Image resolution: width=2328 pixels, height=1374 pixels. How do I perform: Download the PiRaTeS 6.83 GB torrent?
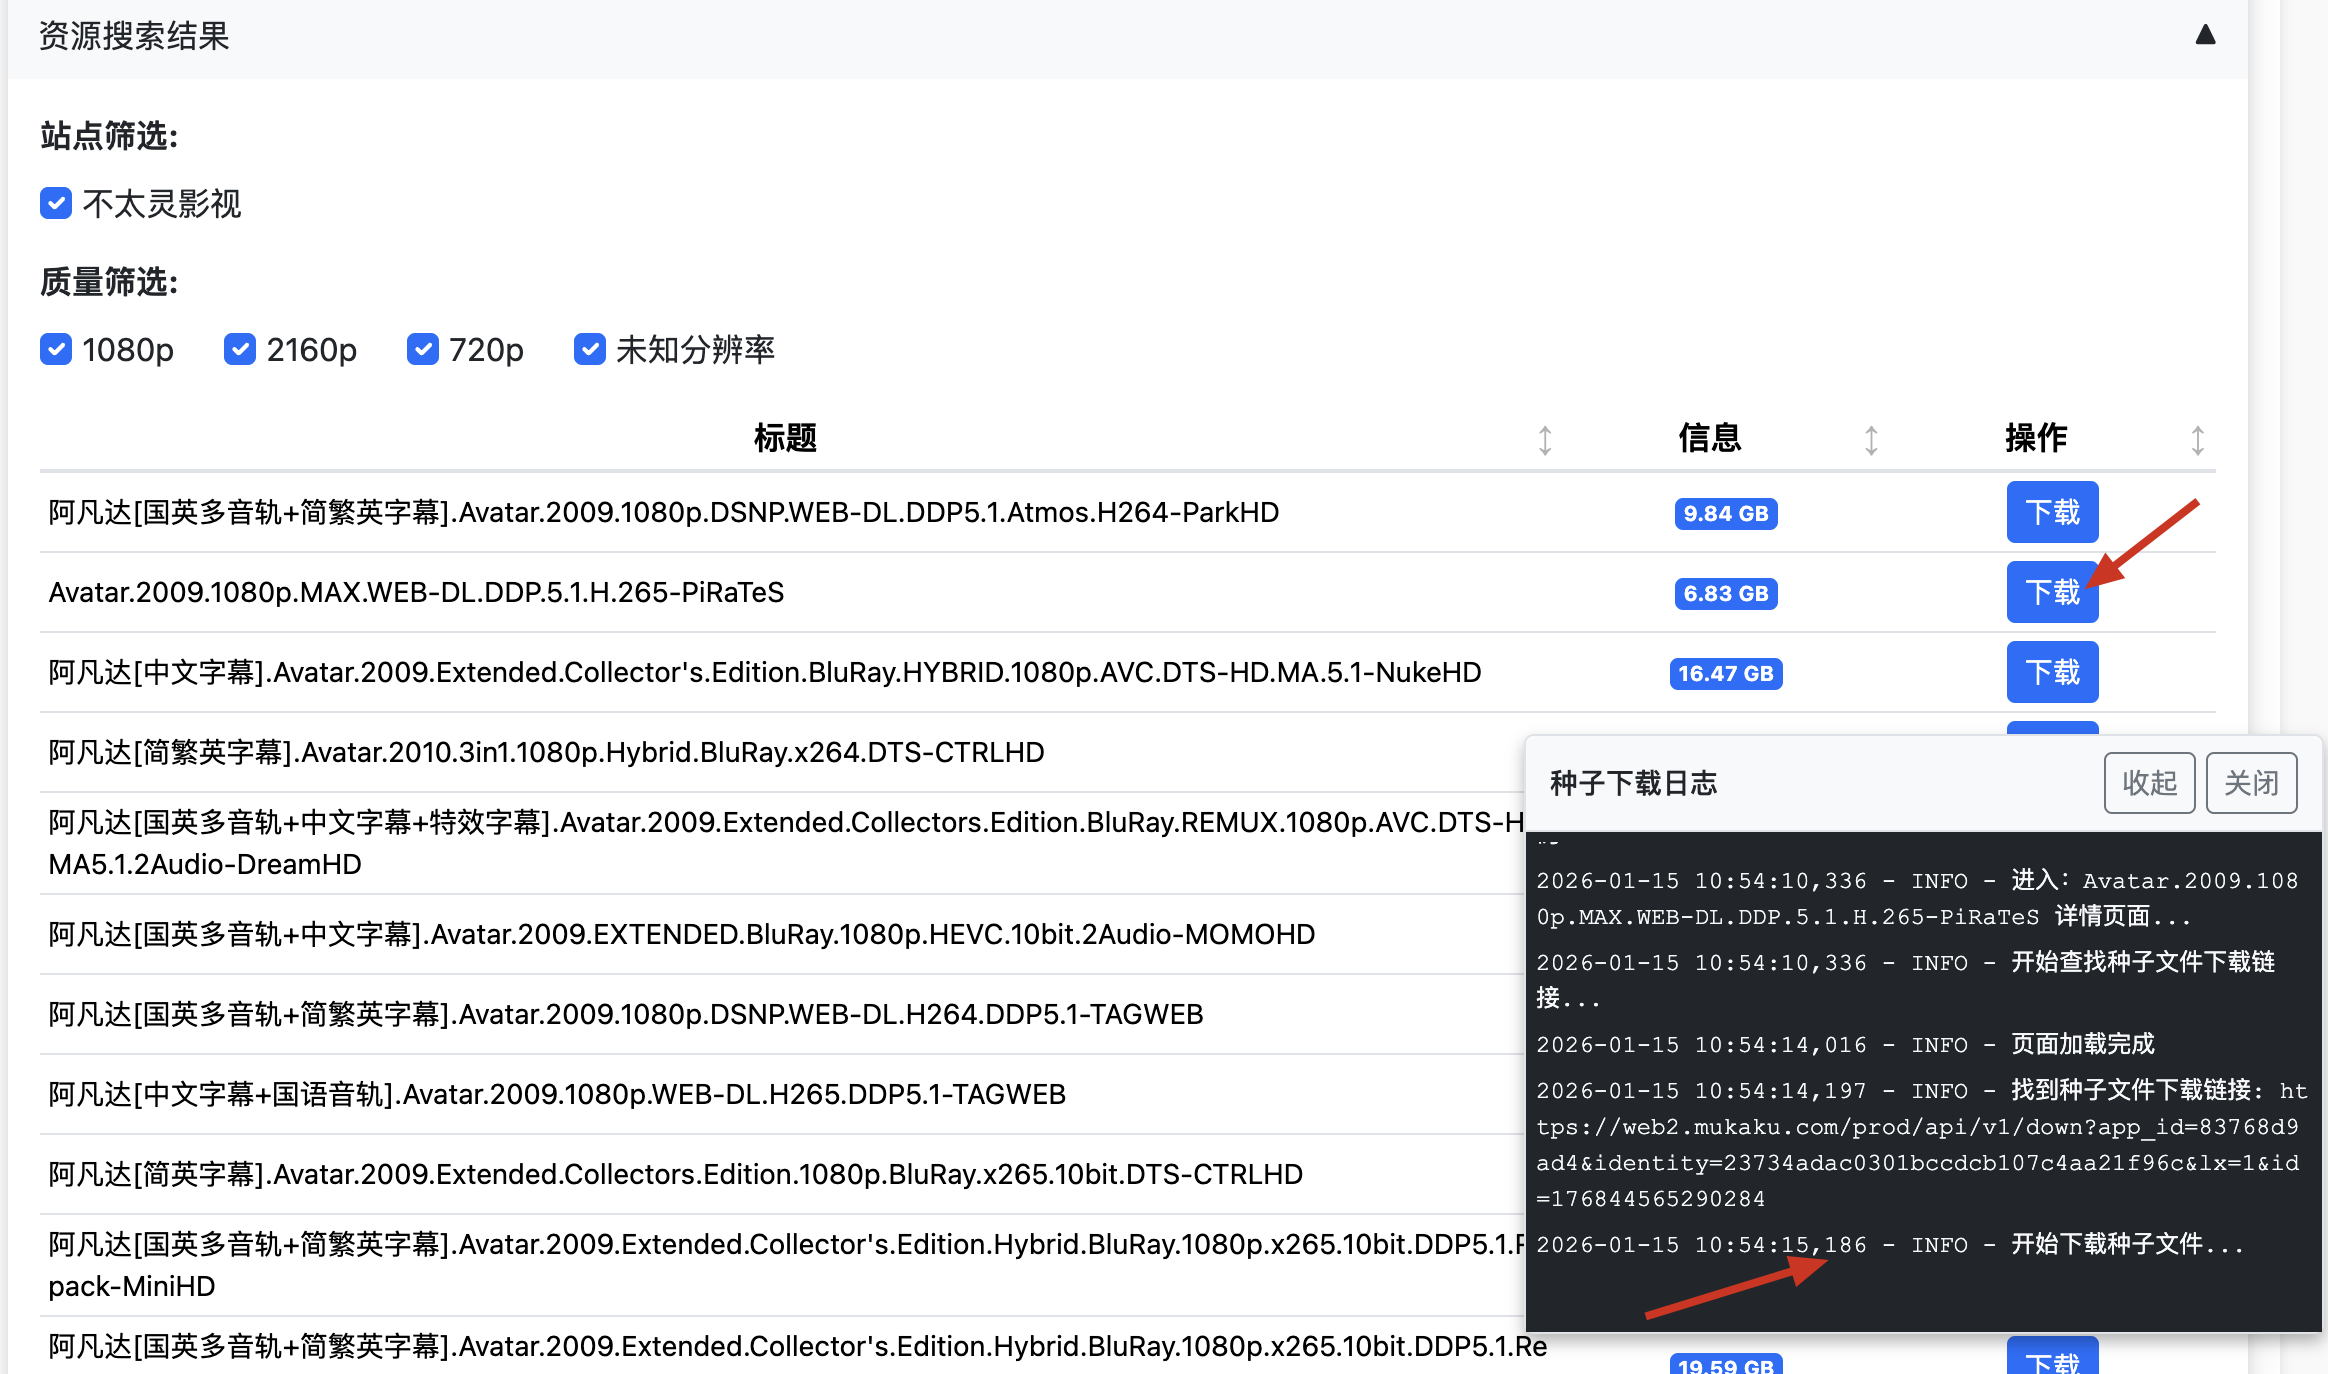pos(2052,592)
